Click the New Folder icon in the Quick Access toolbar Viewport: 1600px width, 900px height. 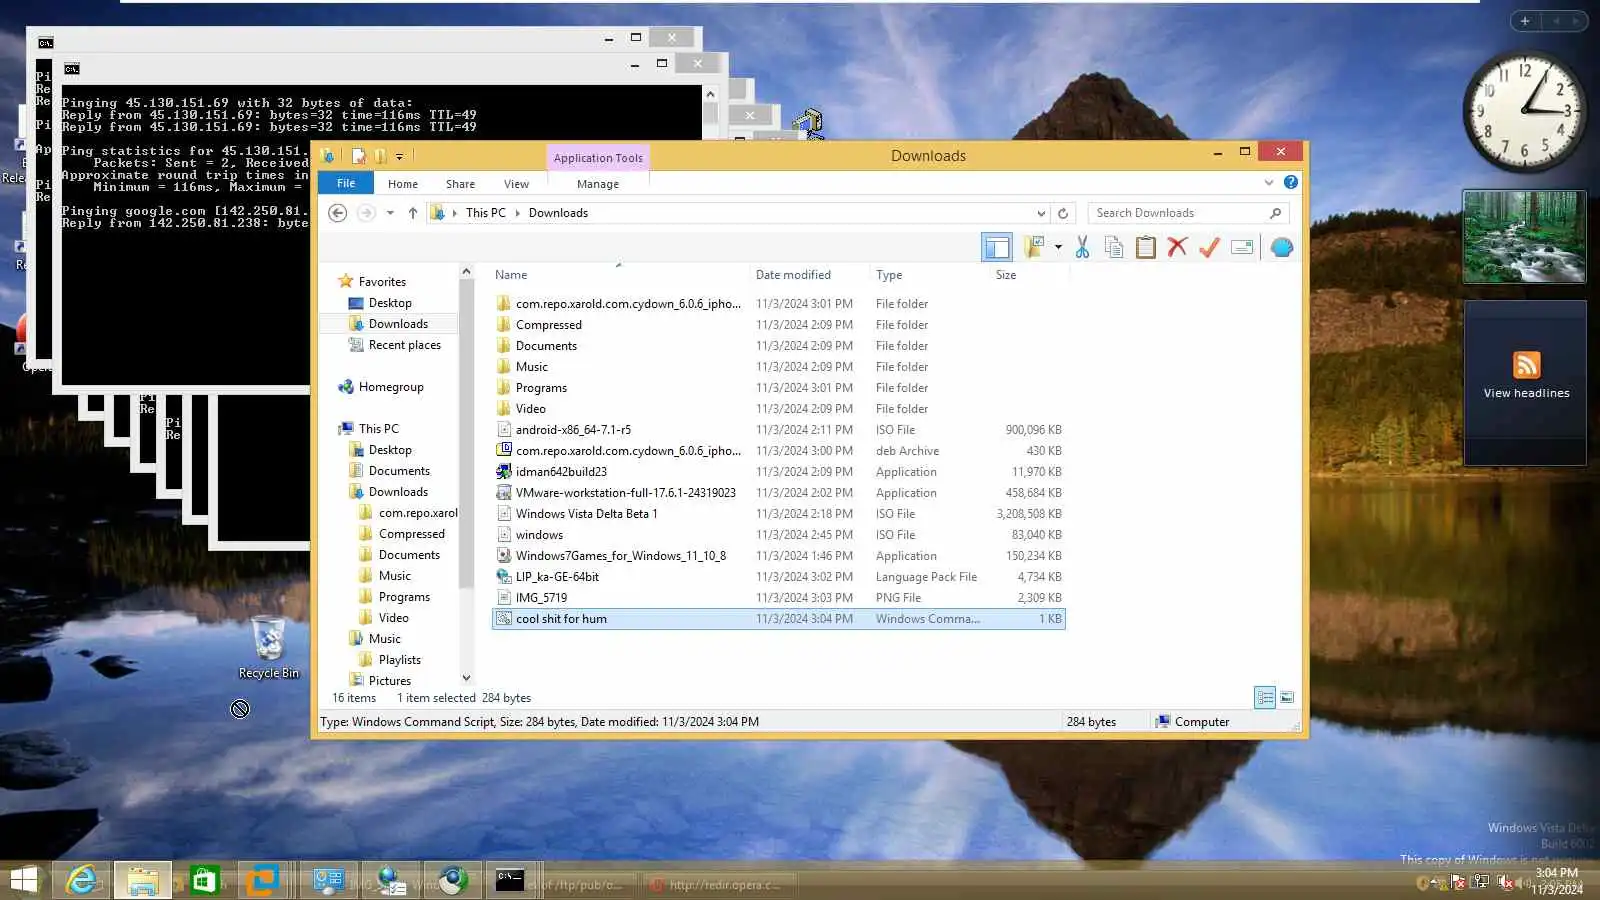coord(380,156)
